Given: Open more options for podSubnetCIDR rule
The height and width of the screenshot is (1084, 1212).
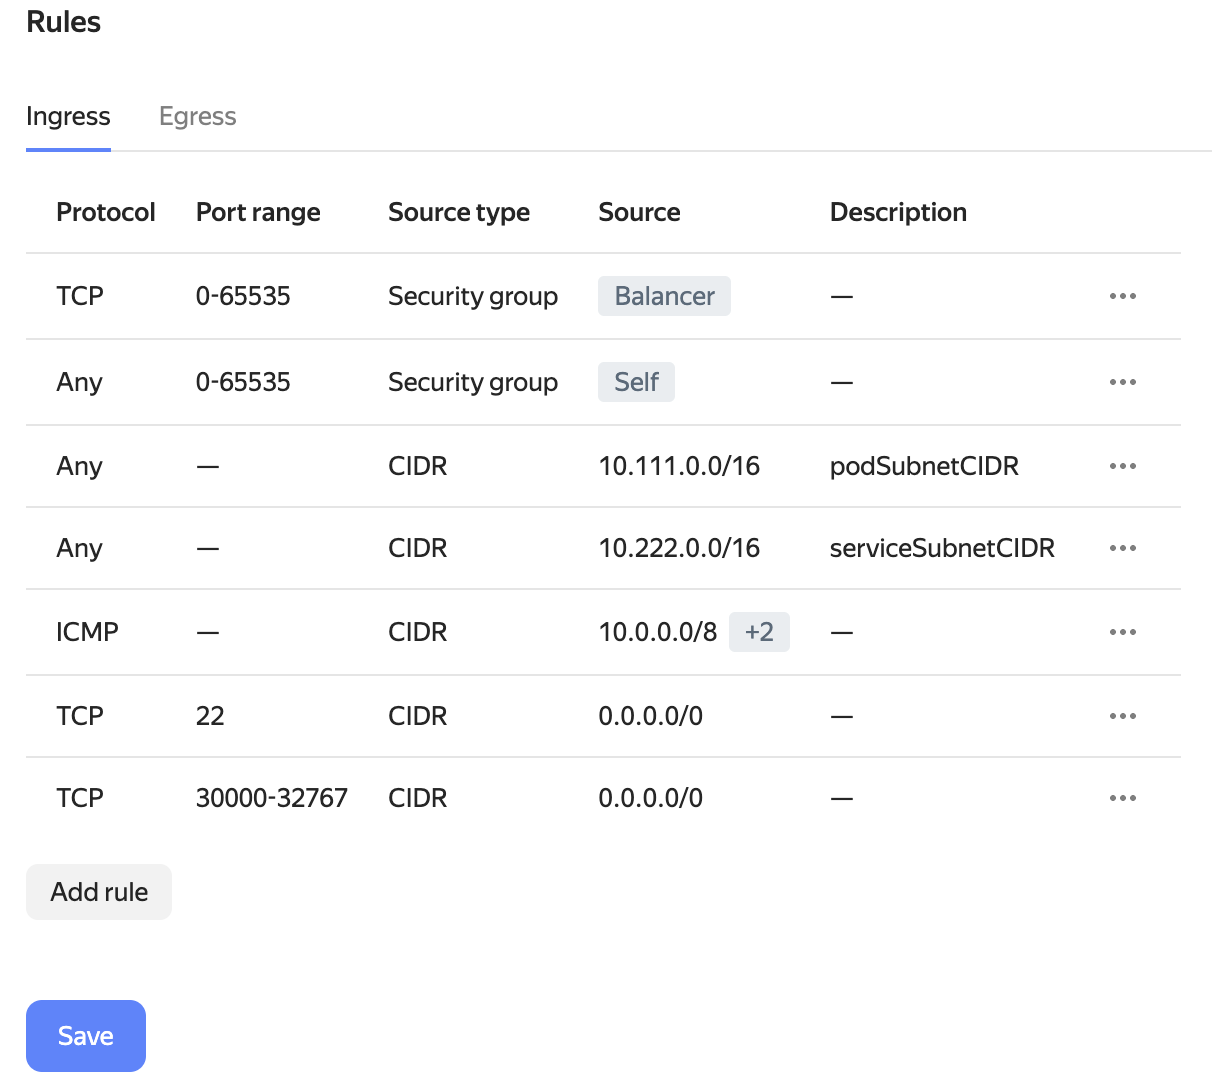Looking at the screenshot, I should (1122, 466).
